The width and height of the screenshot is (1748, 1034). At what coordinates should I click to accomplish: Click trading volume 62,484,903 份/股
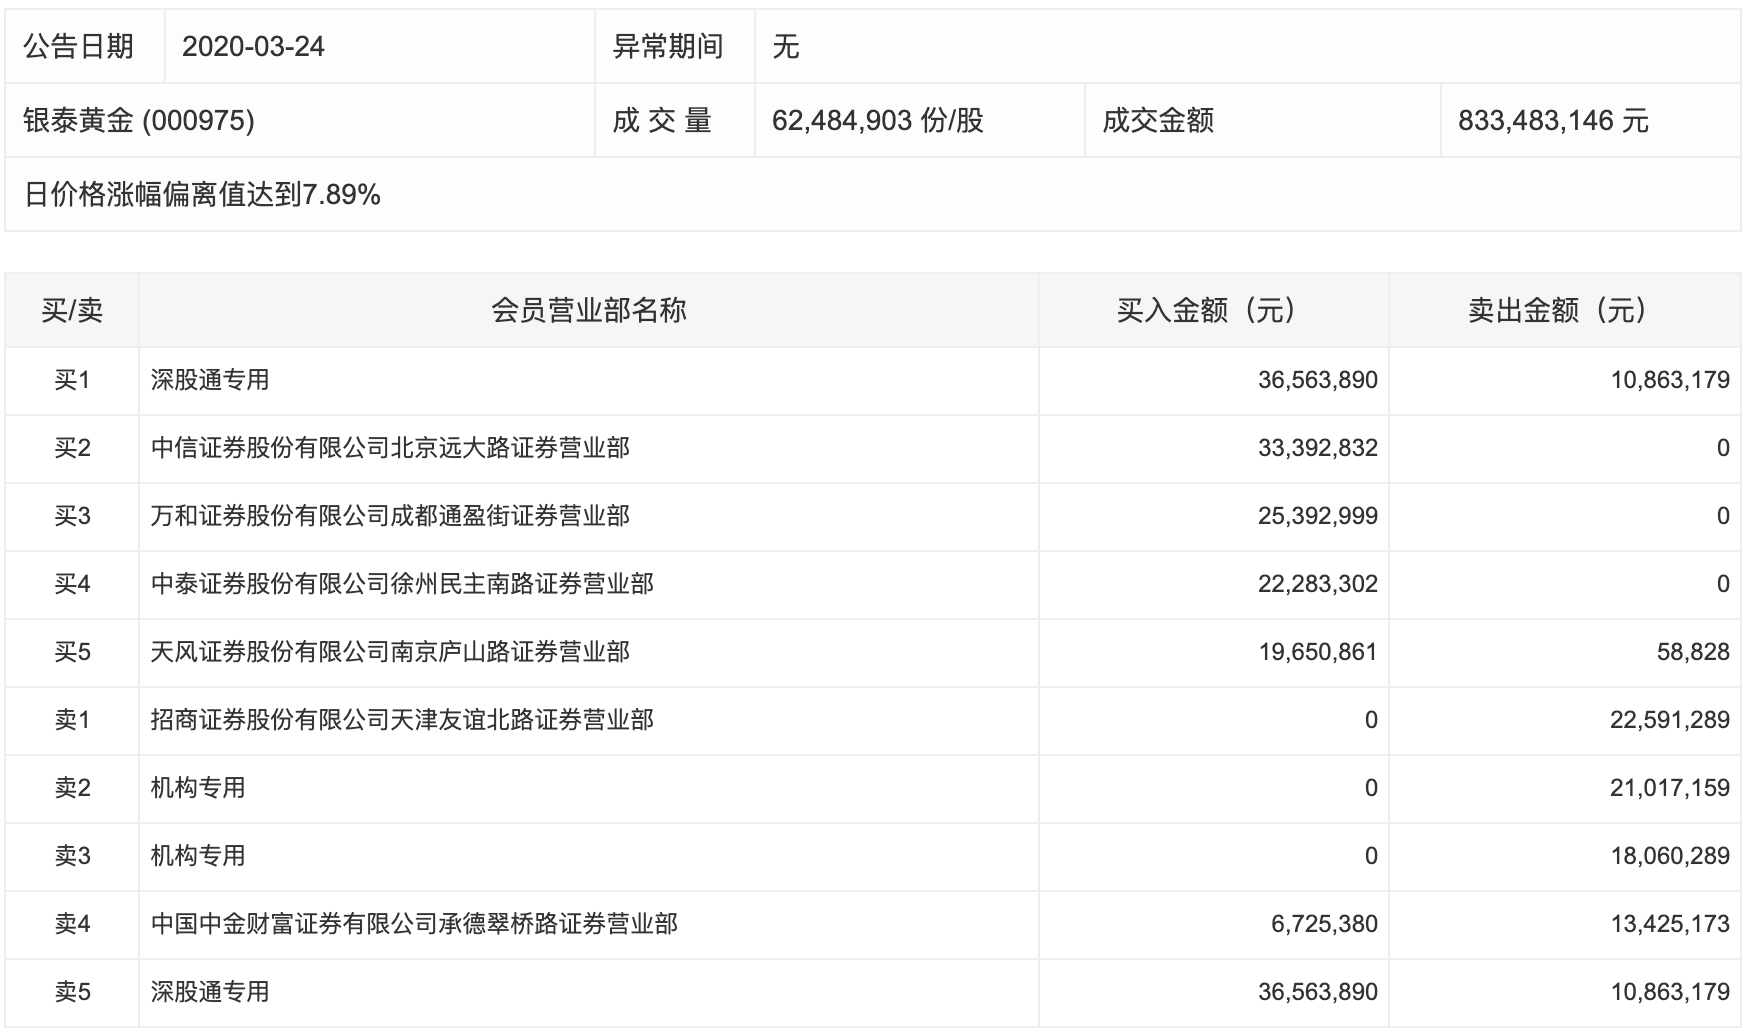878,121
